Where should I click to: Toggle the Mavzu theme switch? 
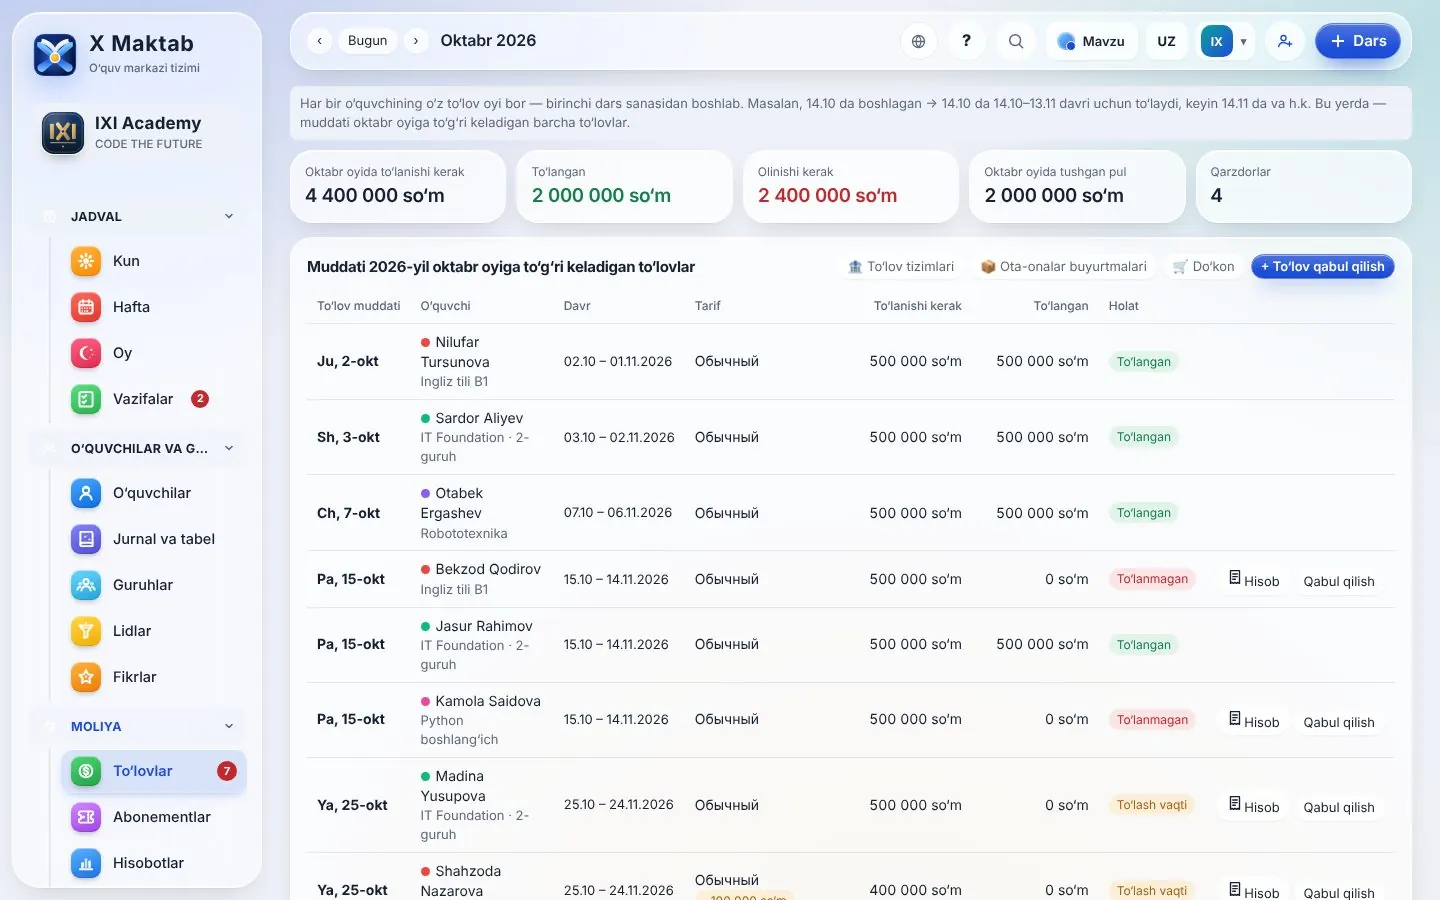pyautogui.click(x=1092, y=41)
